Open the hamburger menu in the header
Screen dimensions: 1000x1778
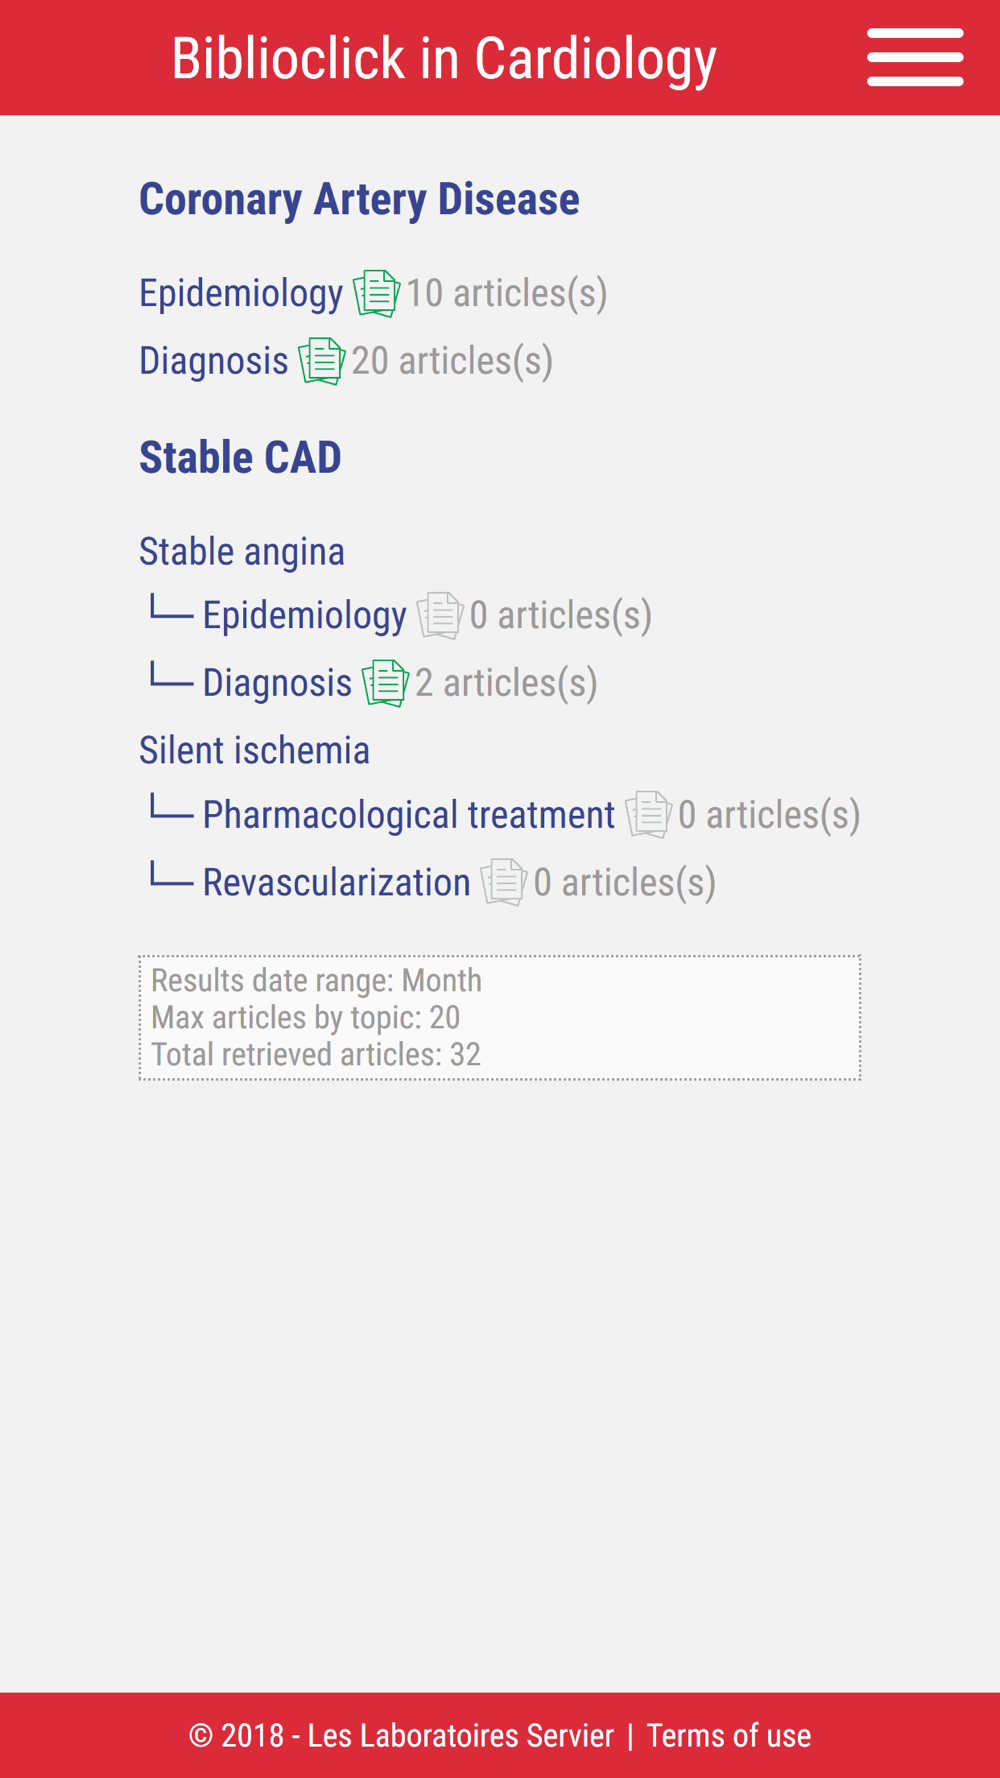coord(915,57)
